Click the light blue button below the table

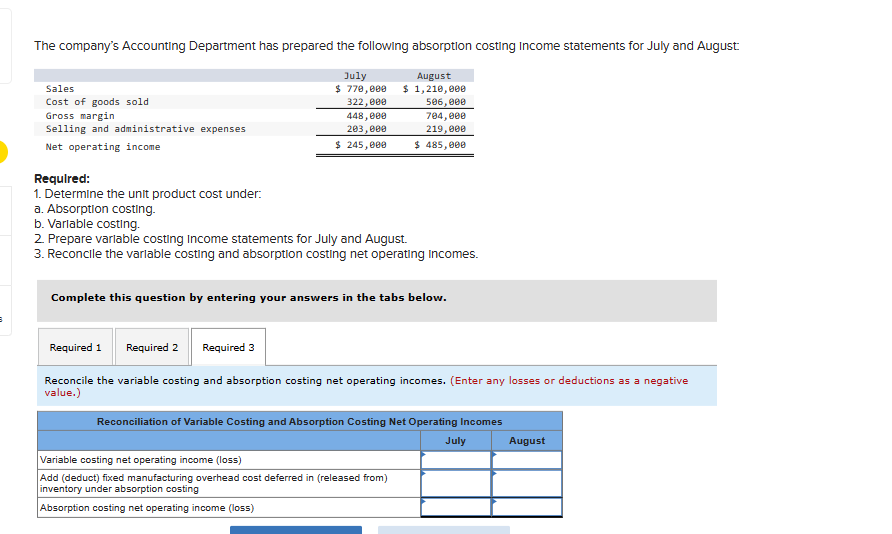pyautogui.click(x=444, y=530)
